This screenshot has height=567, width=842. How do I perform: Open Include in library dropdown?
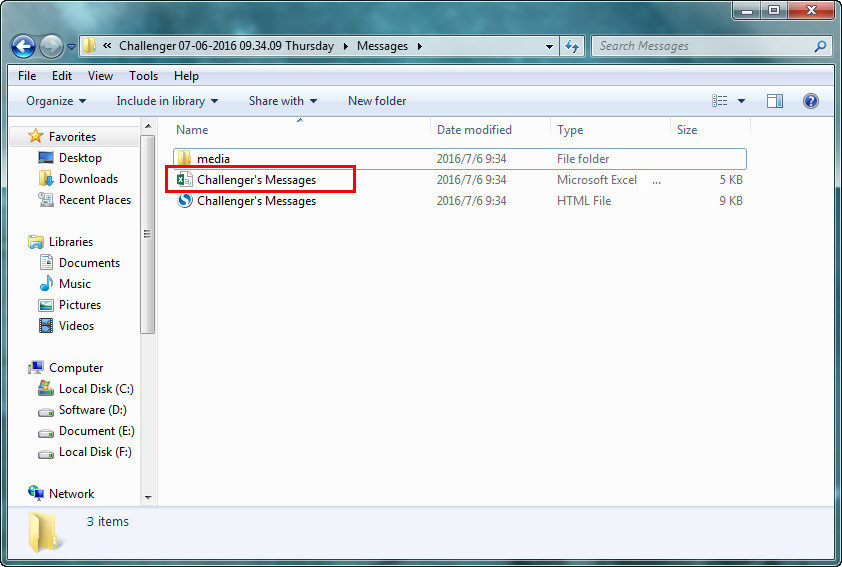(167, 101)
